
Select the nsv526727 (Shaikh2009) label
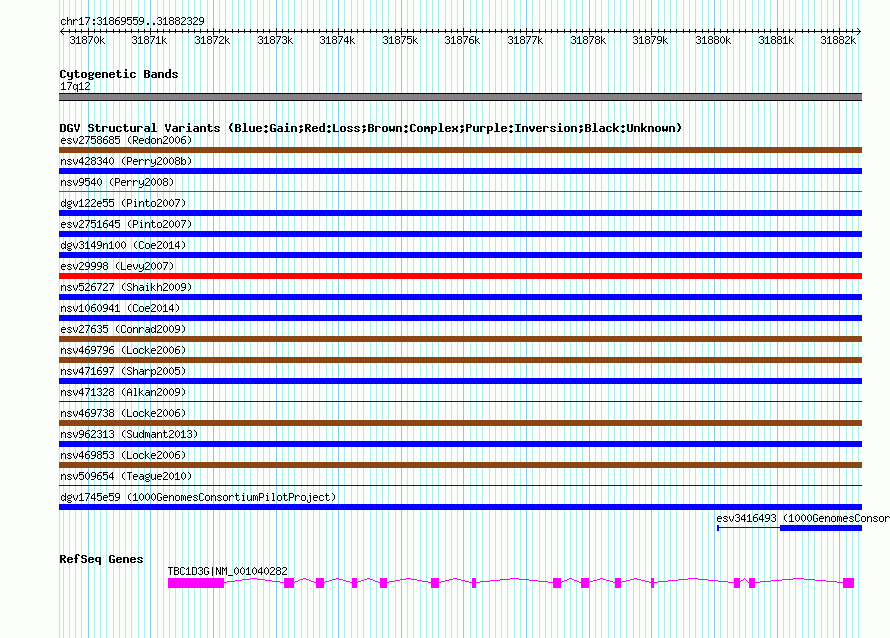[126, 287]
